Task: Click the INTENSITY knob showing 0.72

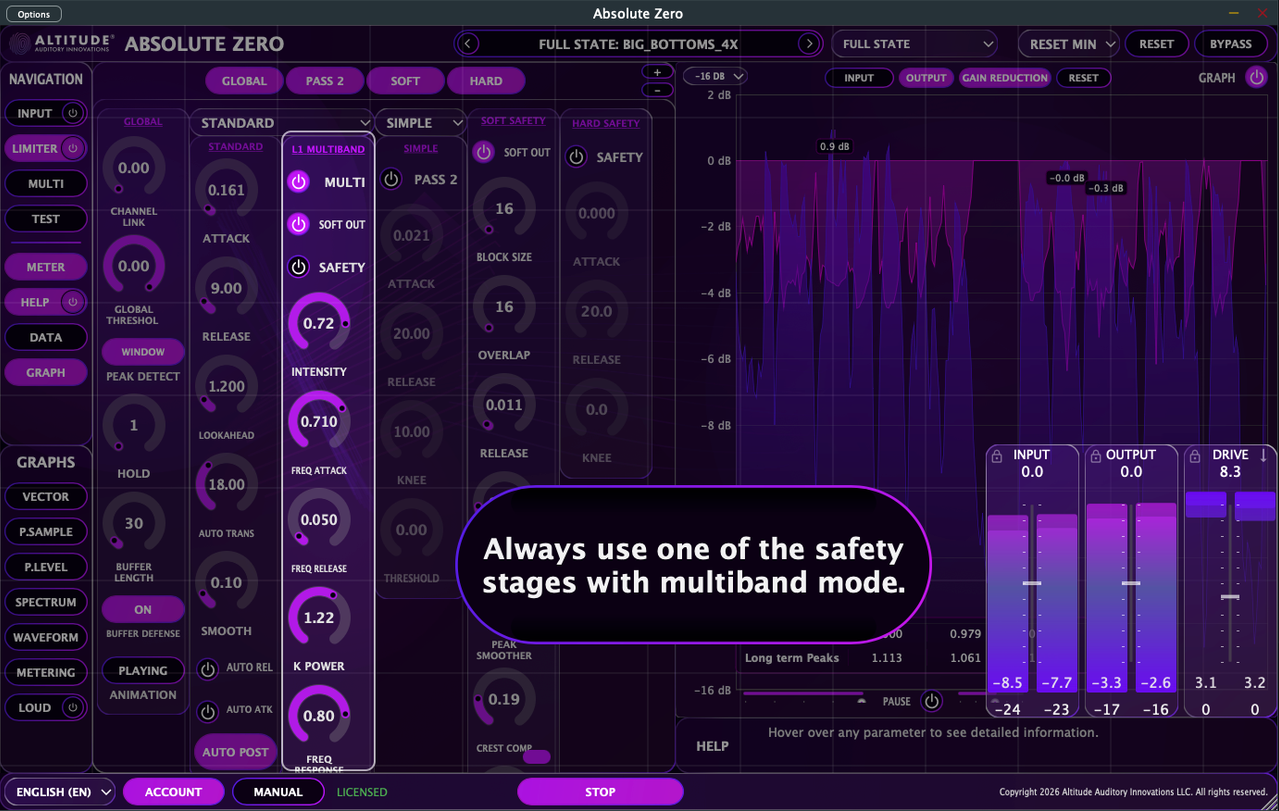Action: (x=319, y=324)
